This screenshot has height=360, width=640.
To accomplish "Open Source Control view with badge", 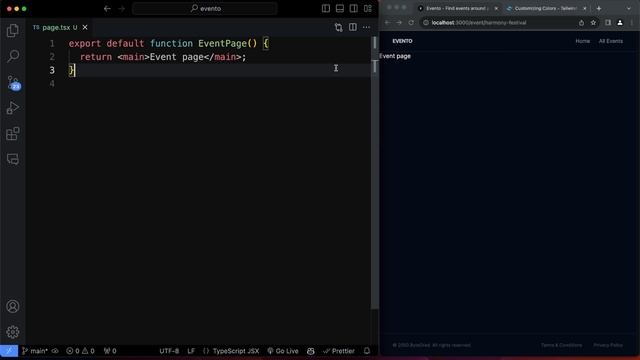I will (x=13, y=83).
